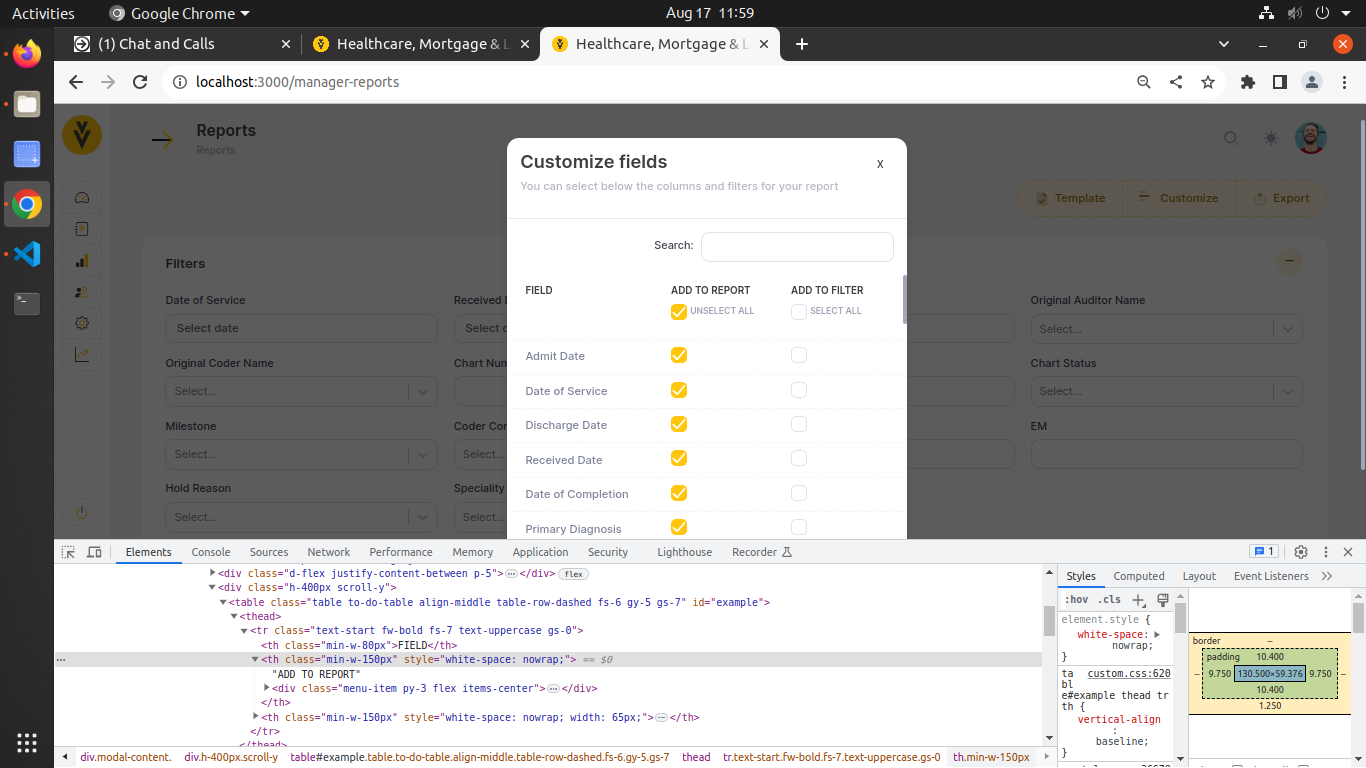Click the new style rule plus icon
This screenshot has width=1366, height=768.
coord(1138,600)
